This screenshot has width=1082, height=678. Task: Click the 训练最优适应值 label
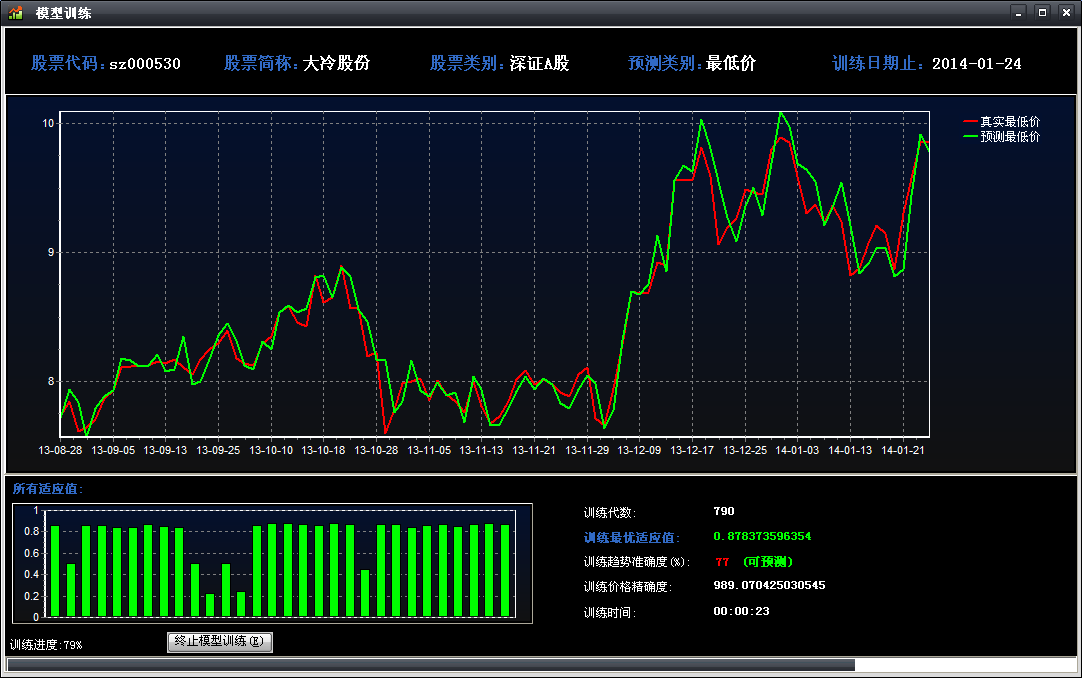[632, 538]
